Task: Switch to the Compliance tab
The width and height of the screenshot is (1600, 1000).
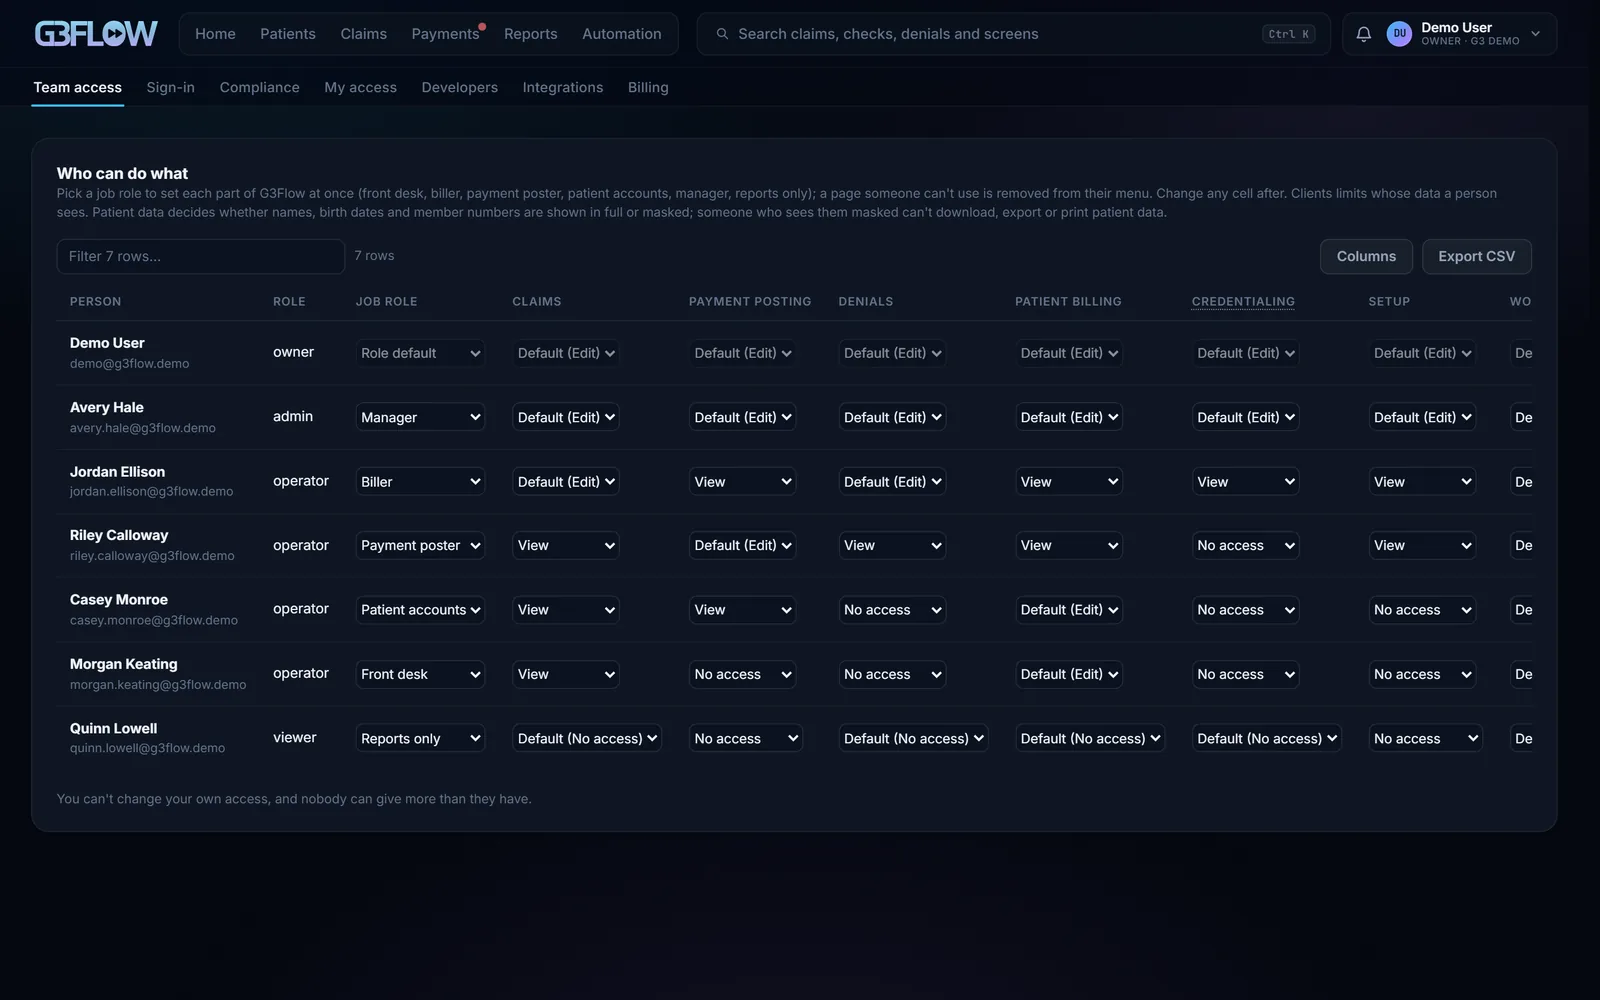Action: (x=260, y=88)
